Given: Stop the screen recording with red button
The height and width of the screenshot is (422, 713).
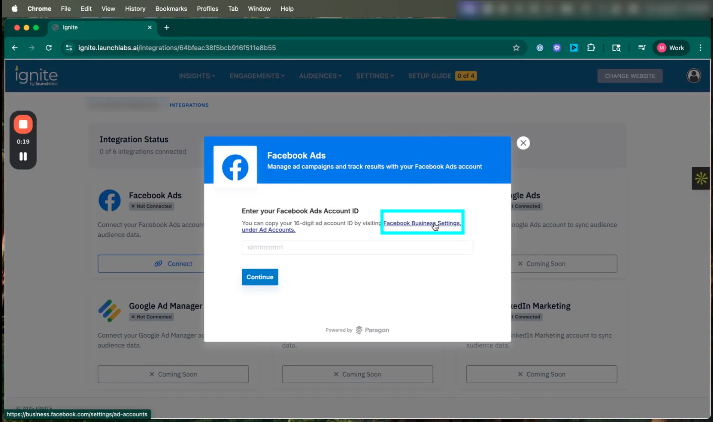Looking at the screenshot, I should tap(23, 124).
